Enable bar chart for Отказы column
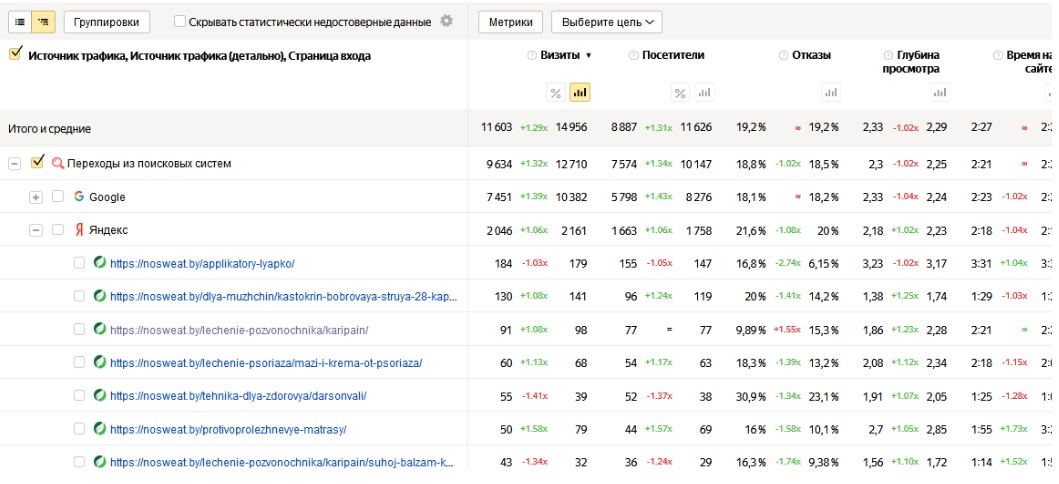 point(830,93)
